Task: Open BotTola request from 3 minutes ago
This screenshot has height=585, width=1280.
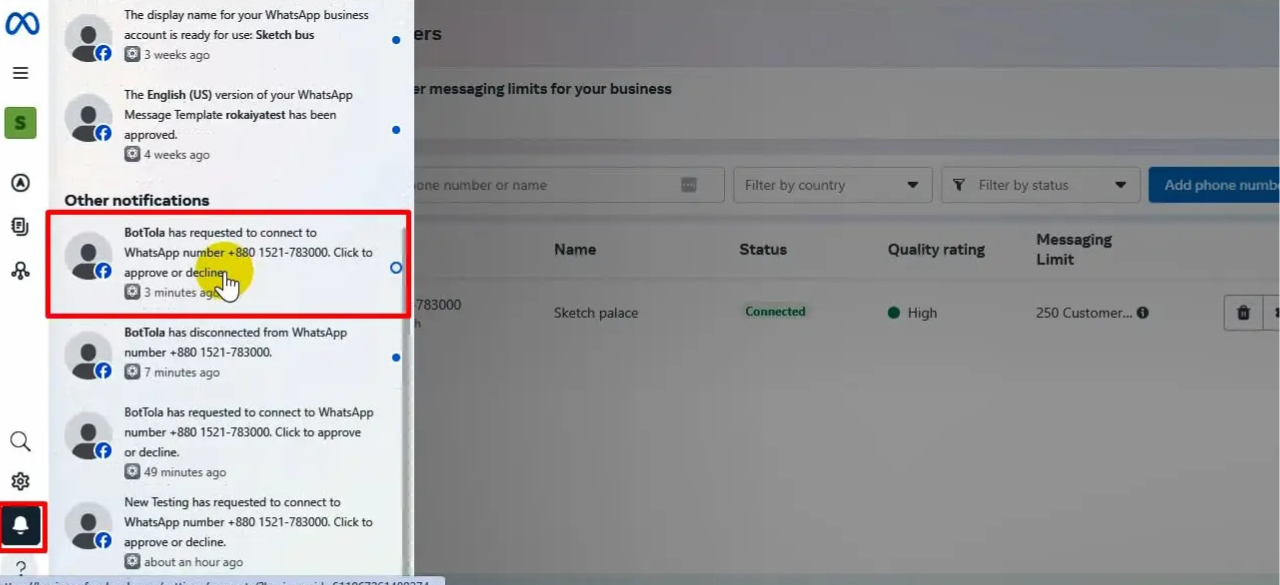Action: coord(228,264)
